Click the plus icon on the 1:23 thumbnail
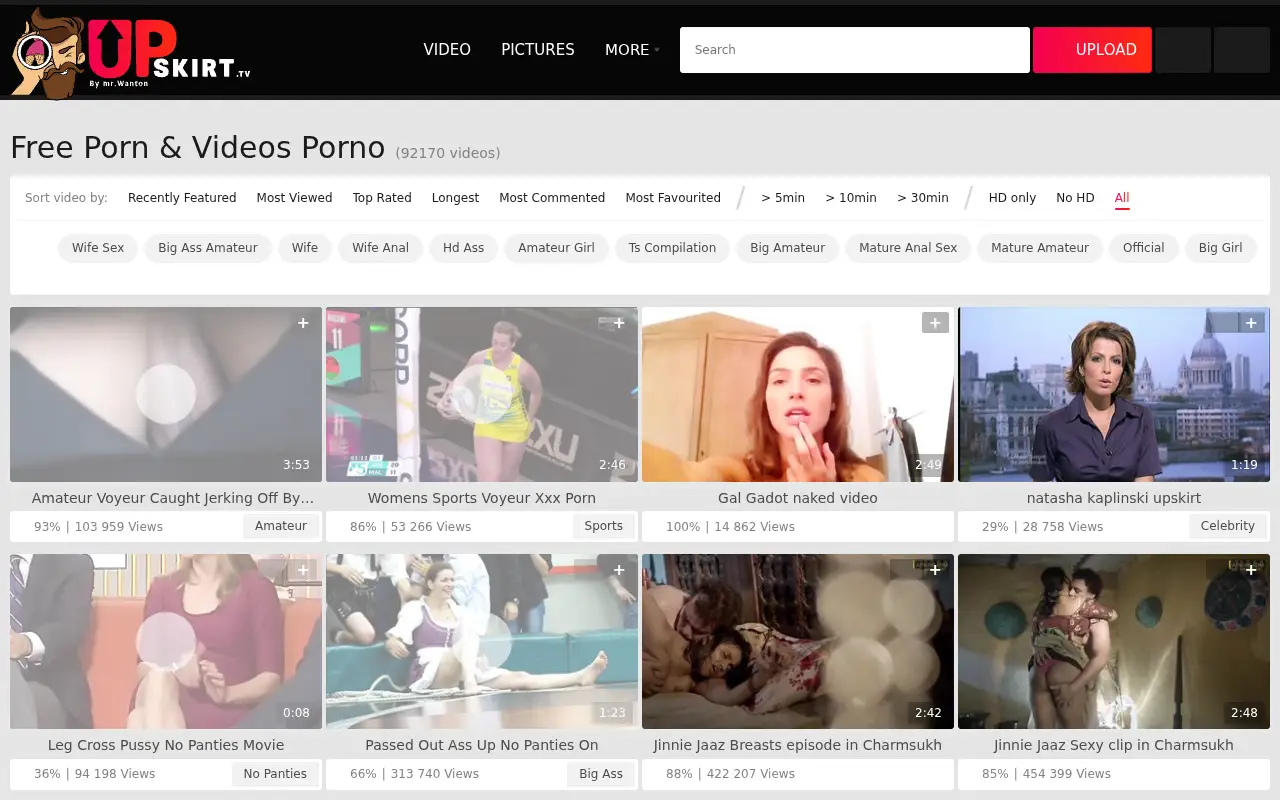The image size is (1280, 800). point(619,570)
